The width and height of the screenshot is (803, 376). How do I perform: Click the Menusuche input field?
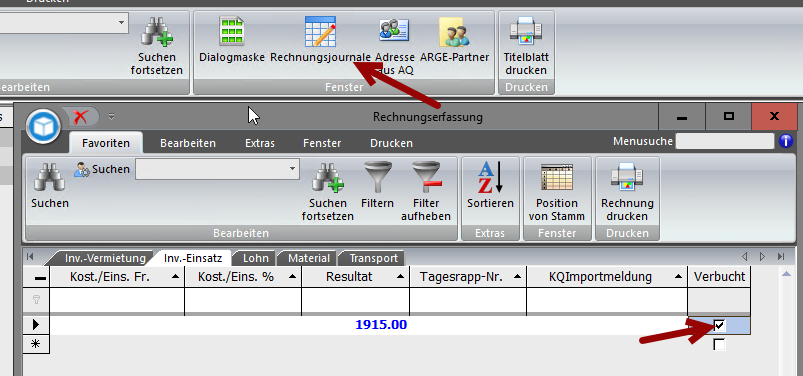pos(725,141)
